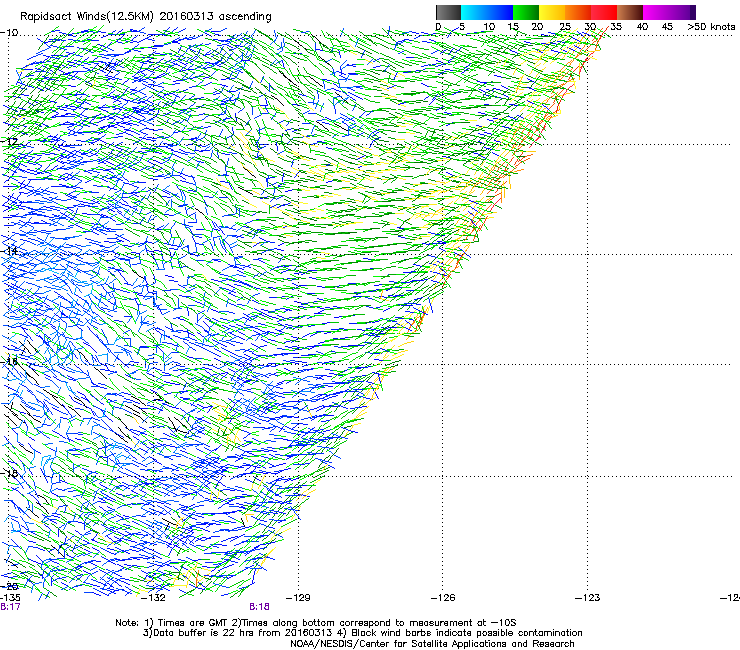The image size is (740, 650).
Task: Pick the orange 25-30 knots legend swatch
Action: (x=578, y=12)
